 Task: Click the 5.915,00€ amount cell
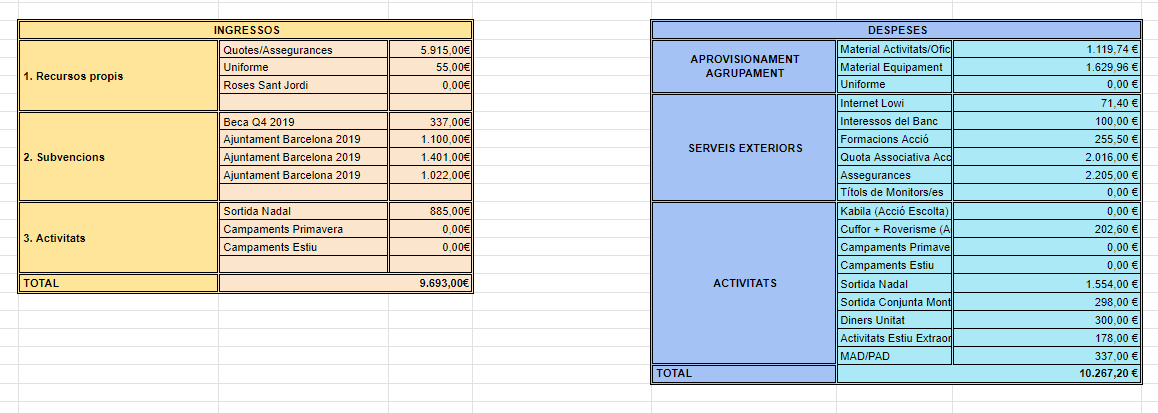coord(431,50)
